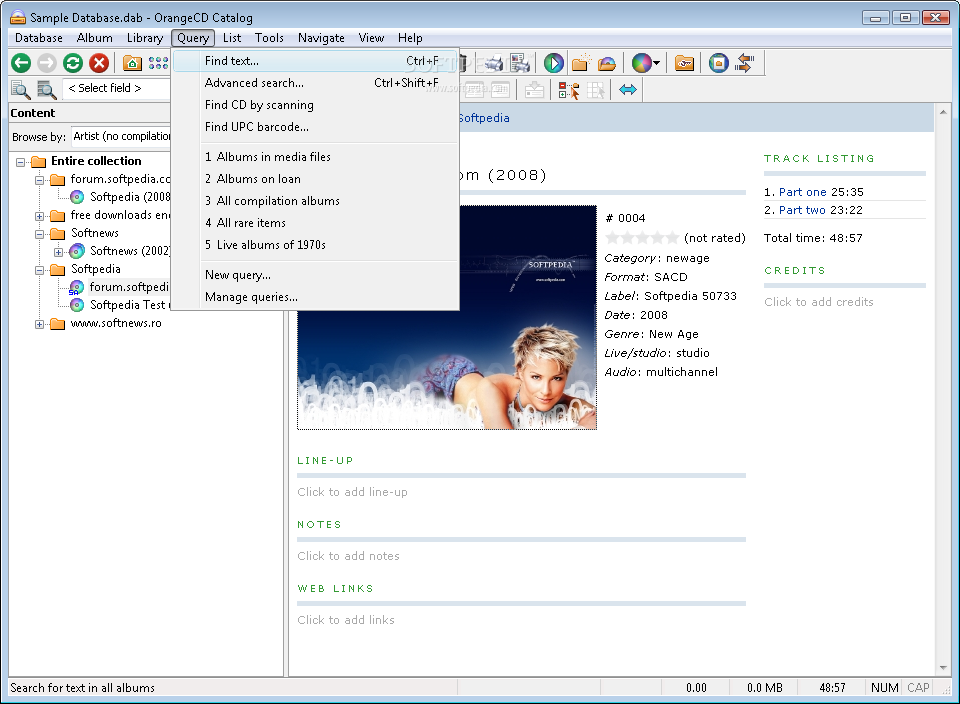This screenshot has height=704, width=960.
Task: Run All compilation albums query
Action: [x=315, y=201]
